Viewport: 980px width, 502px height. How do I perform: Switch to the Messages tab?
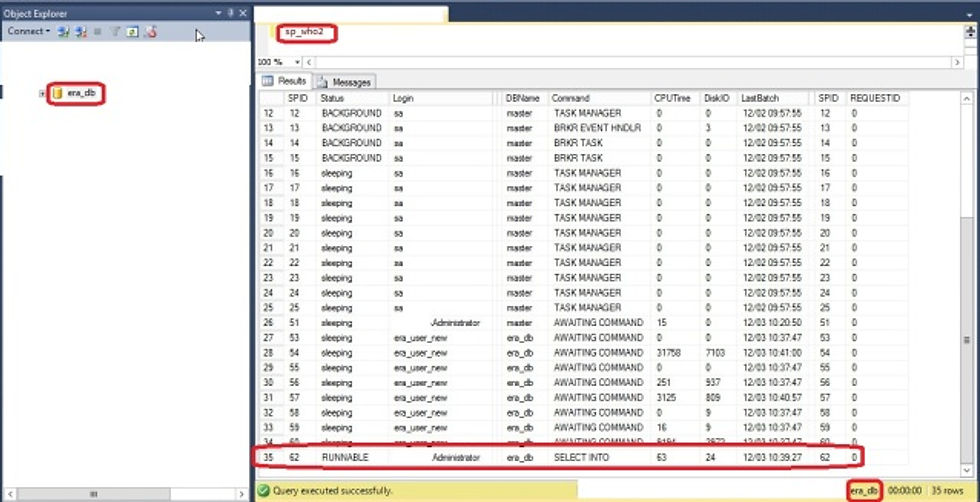coord(345,82)
